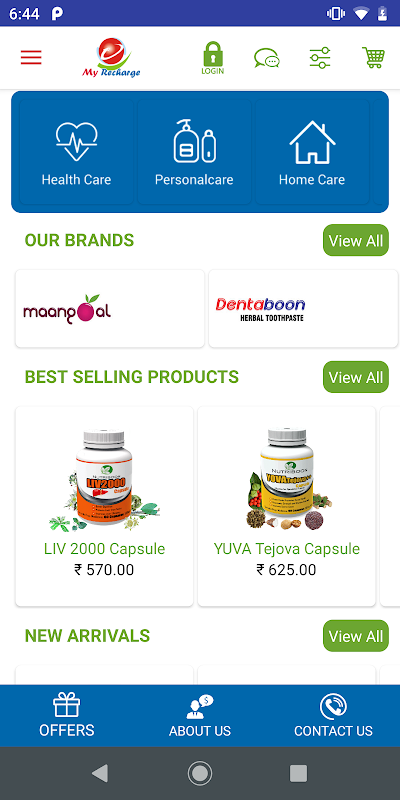View all under OUR BRANDS
Image resolution: width=400 pixels, height=800 pixels.
point(356,240)
